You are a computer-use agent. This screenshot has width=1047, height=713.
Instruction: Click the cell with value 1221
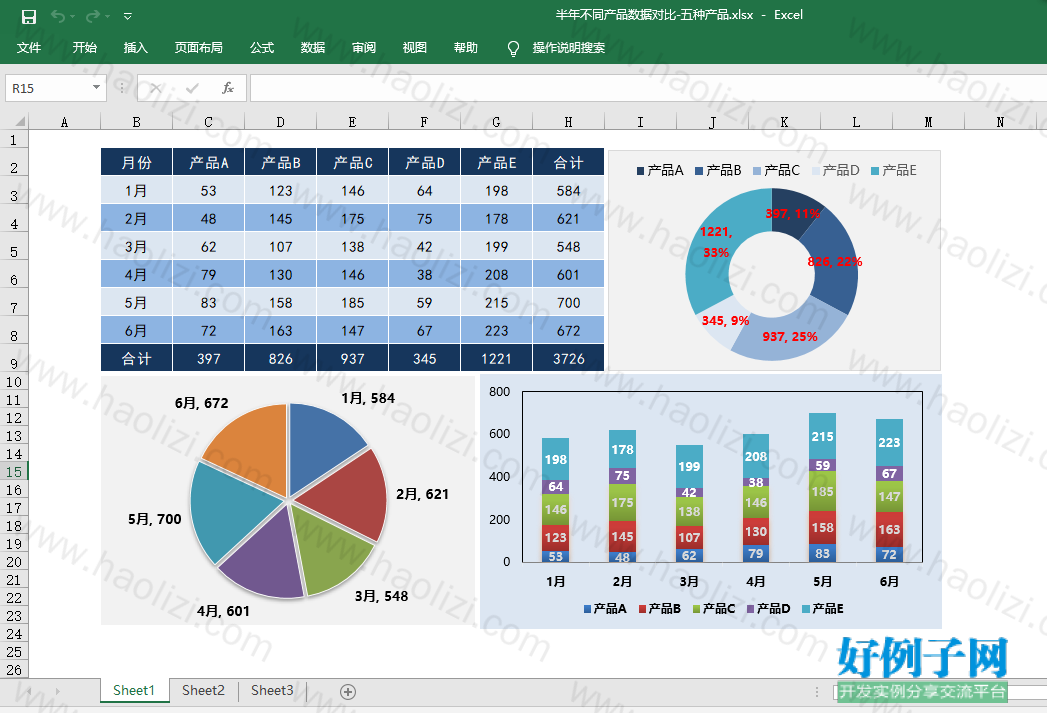(496, 359)
